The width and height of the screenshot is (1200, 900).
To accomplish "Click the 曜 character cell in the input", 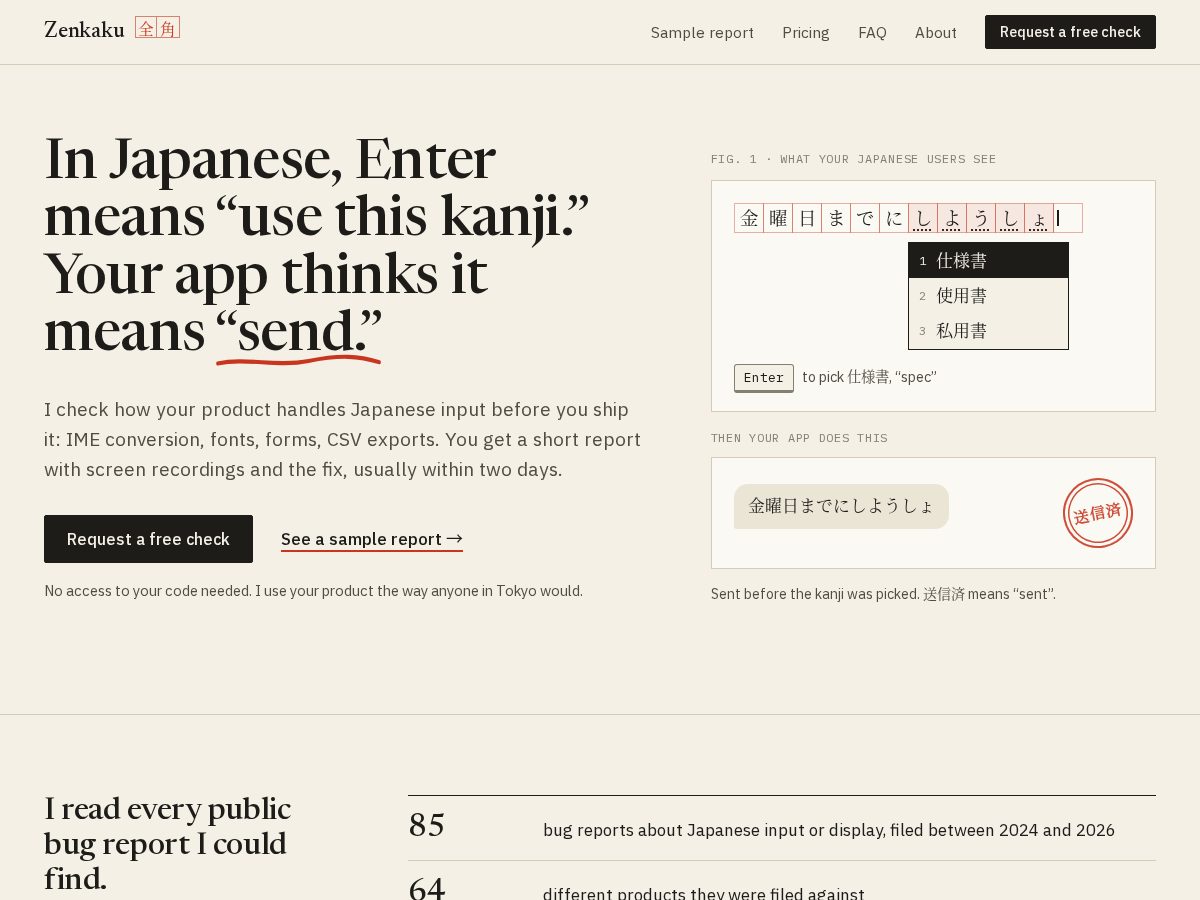I will point(778,218).
